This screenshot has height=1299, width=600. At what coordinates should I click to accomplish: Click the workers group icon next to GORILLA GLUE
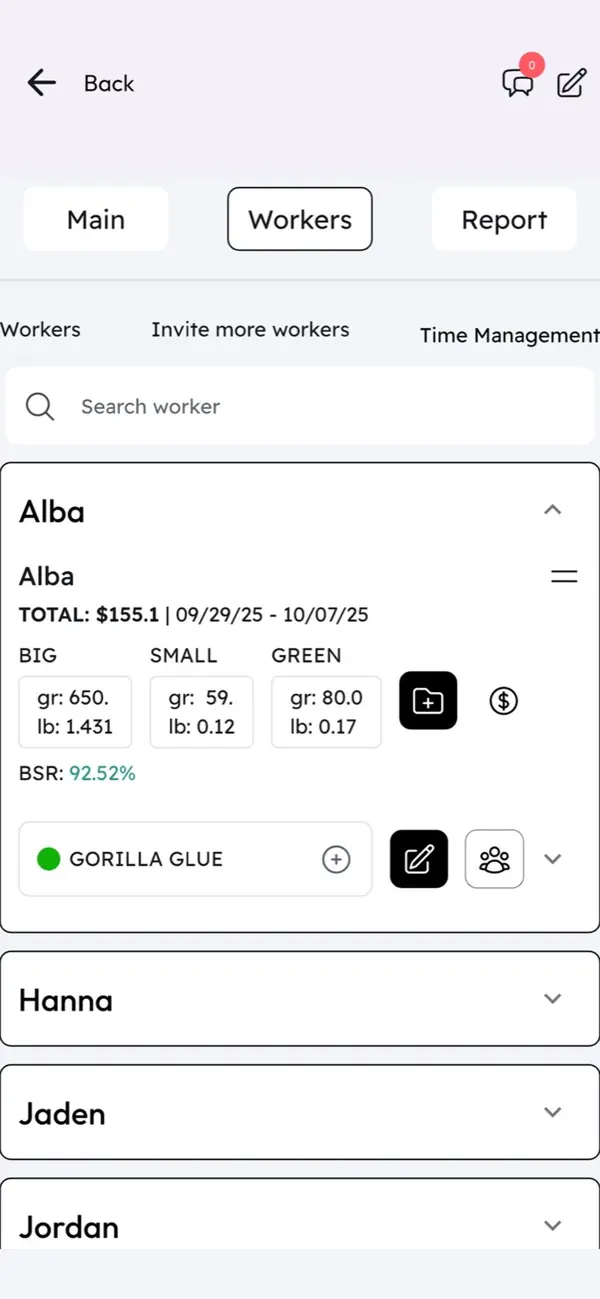click(494, 859)
